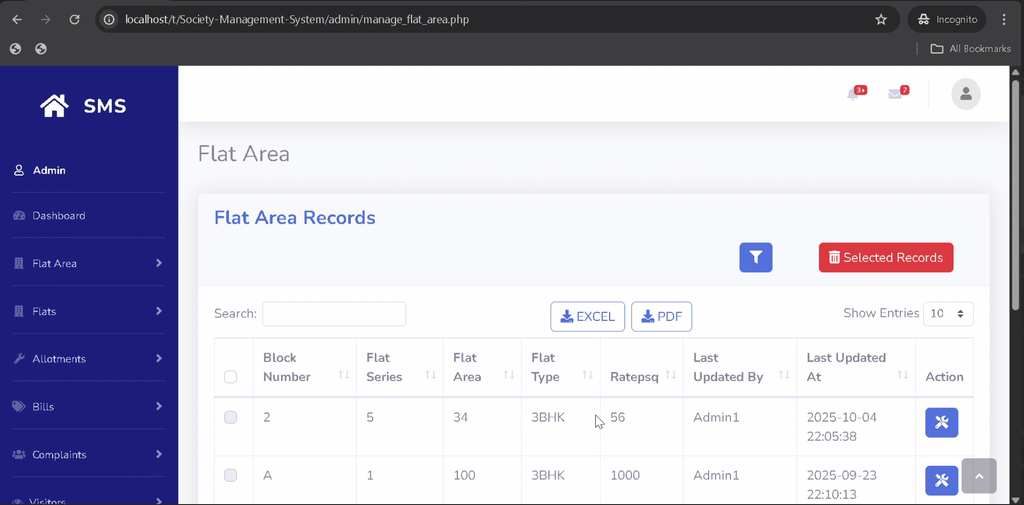The image size is (1024, 505).
Task: Click the blue filter funnel button
Action: pyautogui.click(x=756, y=257)
